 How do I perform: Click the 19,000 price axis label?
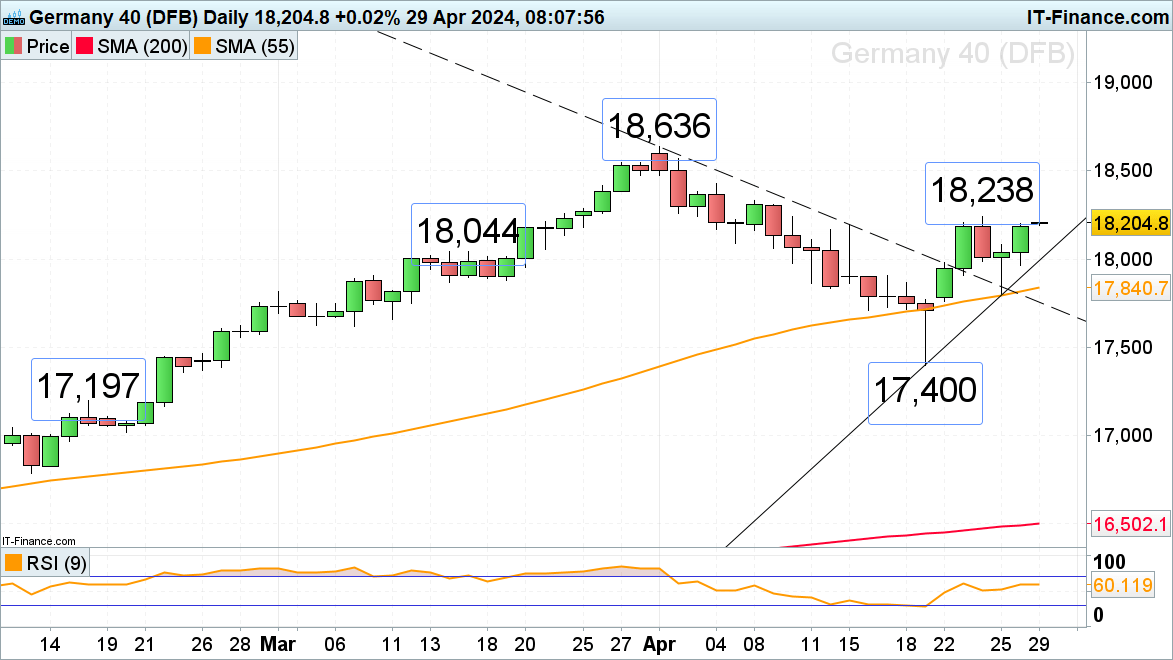point(1123,82)
